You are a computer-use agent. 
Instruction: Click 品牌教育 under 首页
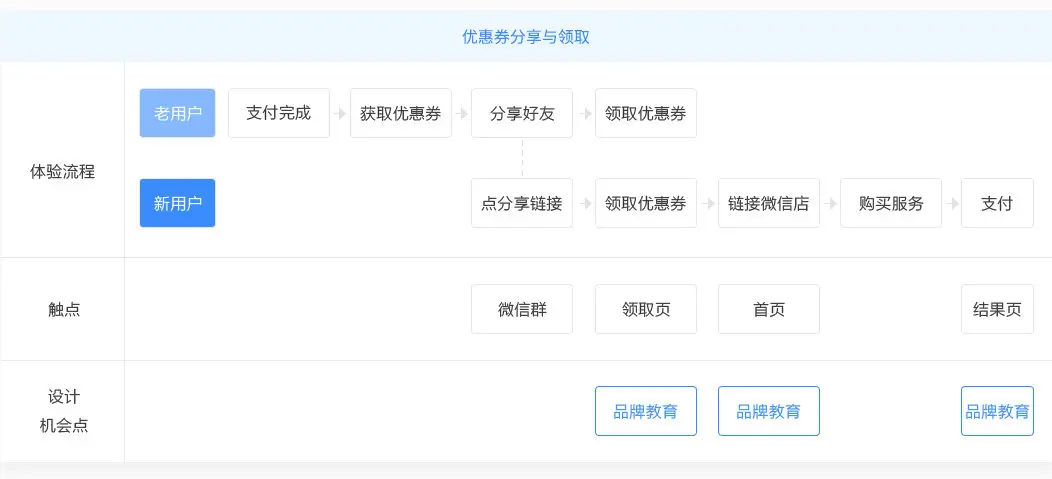pos(769,411)
